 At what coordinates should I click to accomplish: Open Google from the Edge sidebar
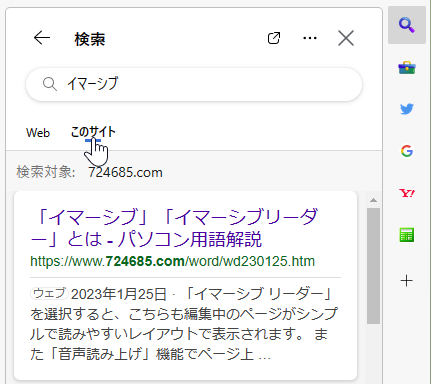point(407,151)
